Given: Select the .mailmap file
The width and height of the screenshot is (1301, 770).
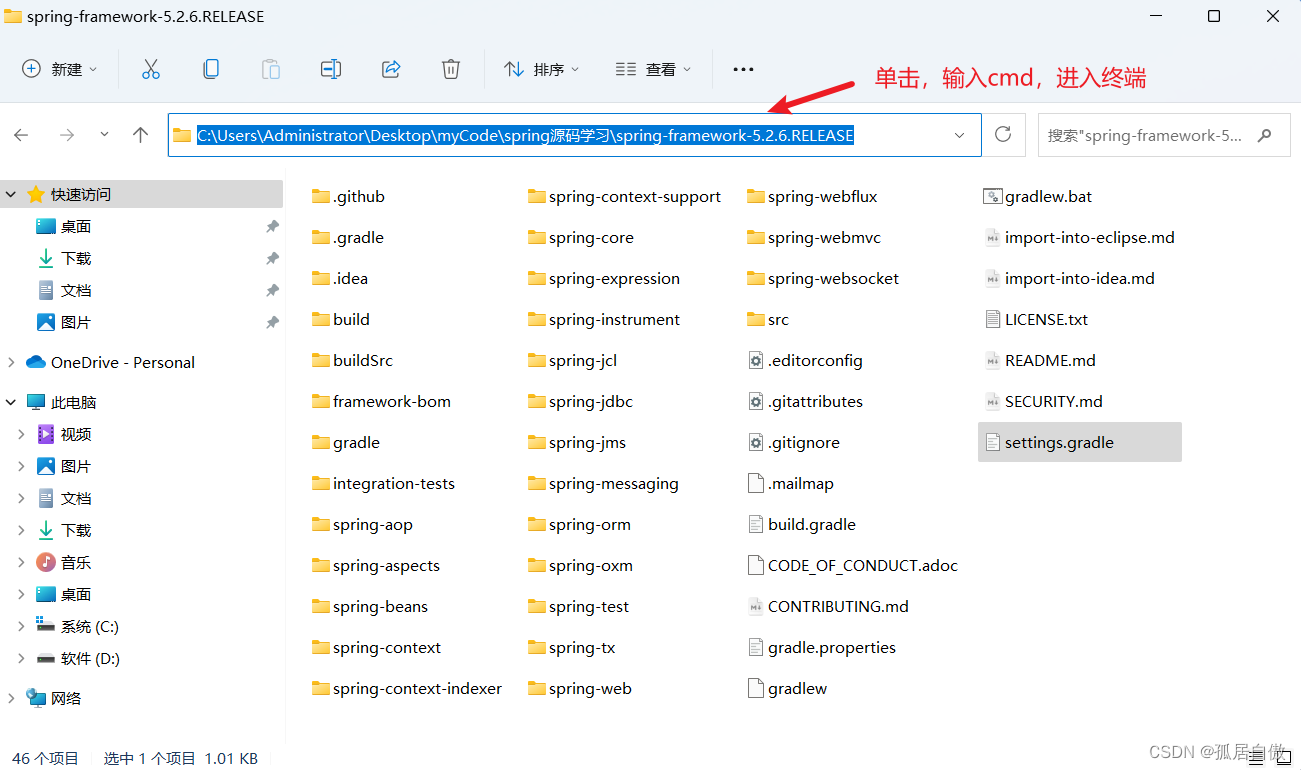Looking at the screenshot, I should pyautogui.click(x=790, y=483).
